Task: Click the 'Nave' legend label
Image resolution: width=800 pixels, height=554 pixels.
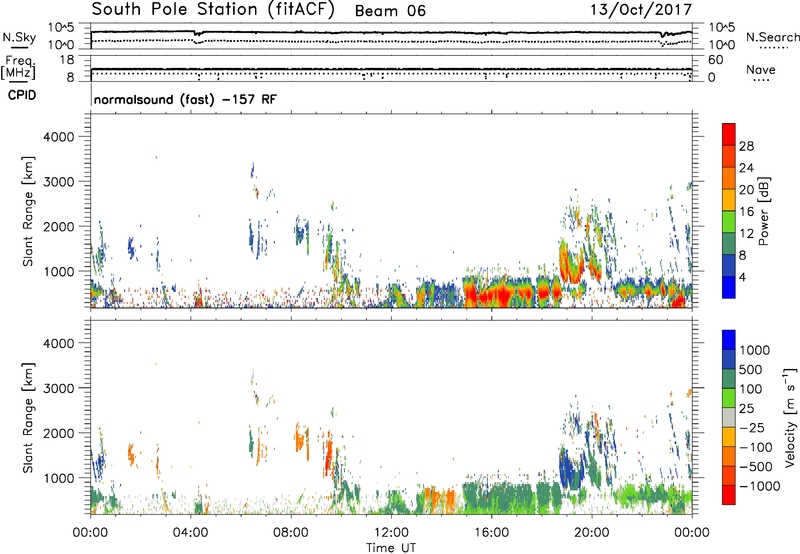Action: tap(760, 69)
